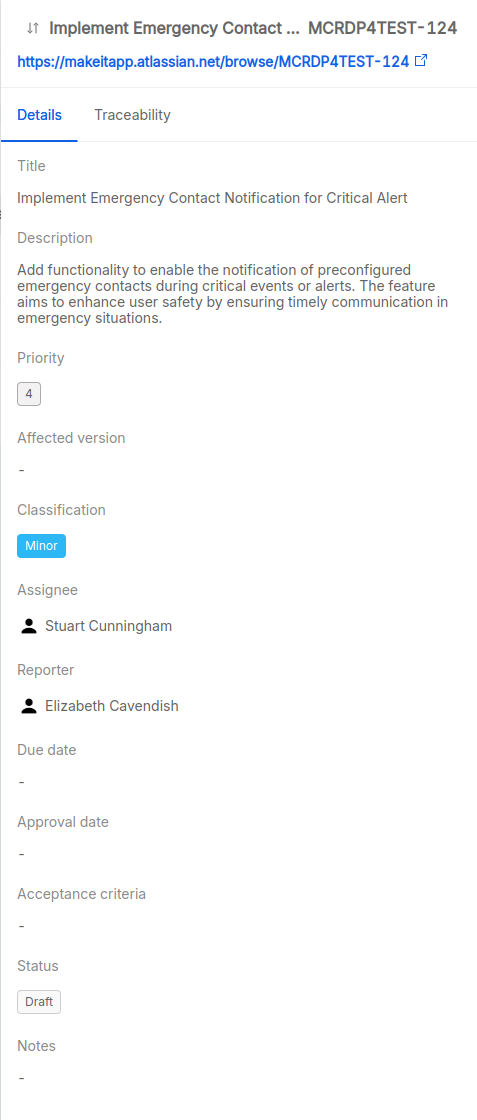This screenshot has width=477, height=1120.
Task: Click the Minor classification badge
Action: pos(41,546)
